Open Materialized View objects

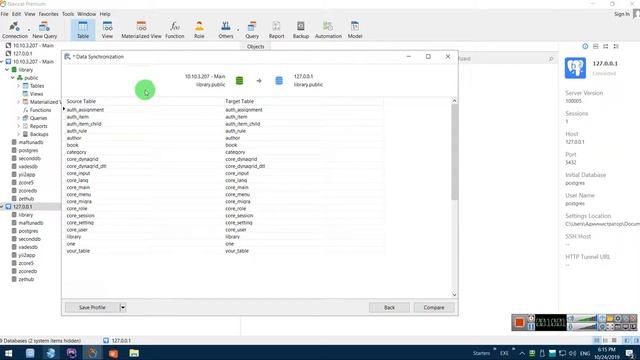tap(141, 30)
